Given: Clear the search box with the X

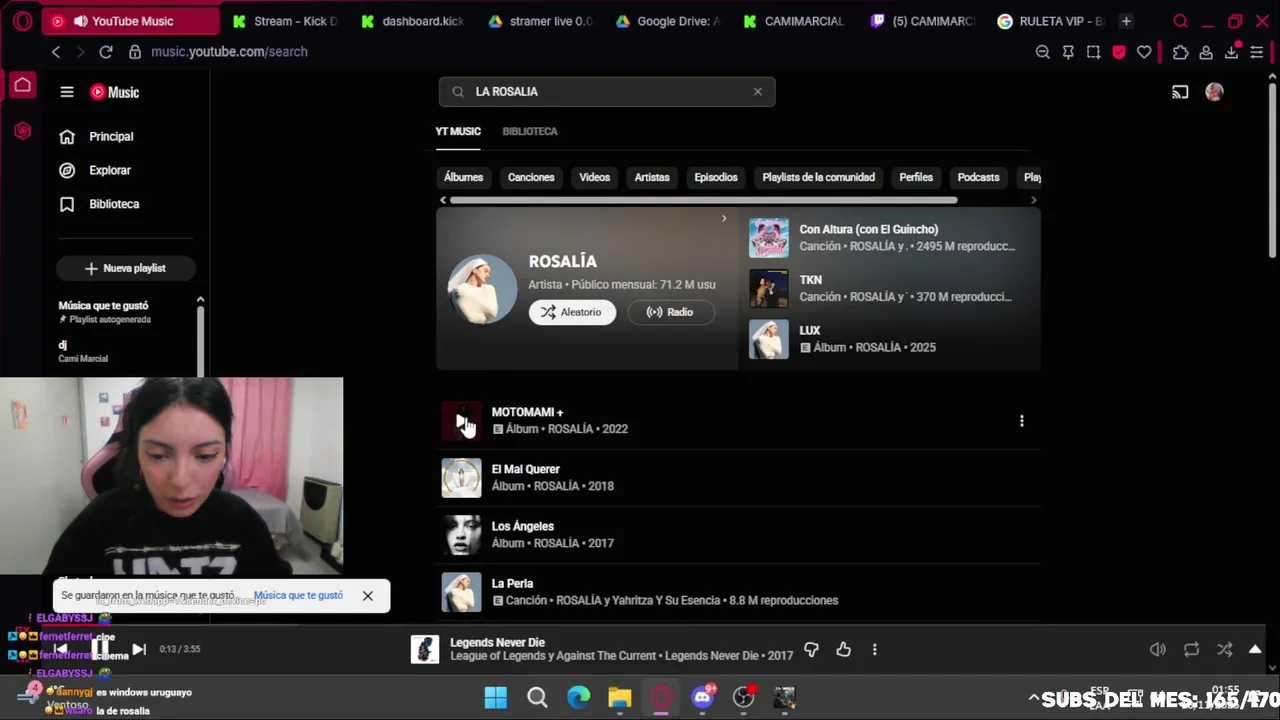Looking at the screenshot, I should tap(757, 91).
